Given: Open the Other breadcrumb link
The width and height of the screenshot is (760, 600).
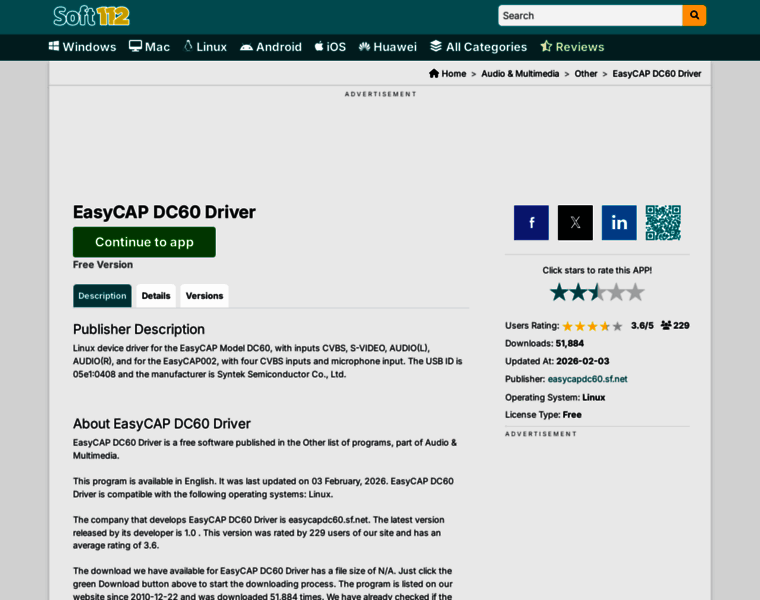Looking at the screenshot, I should click(x=586, y=74).
